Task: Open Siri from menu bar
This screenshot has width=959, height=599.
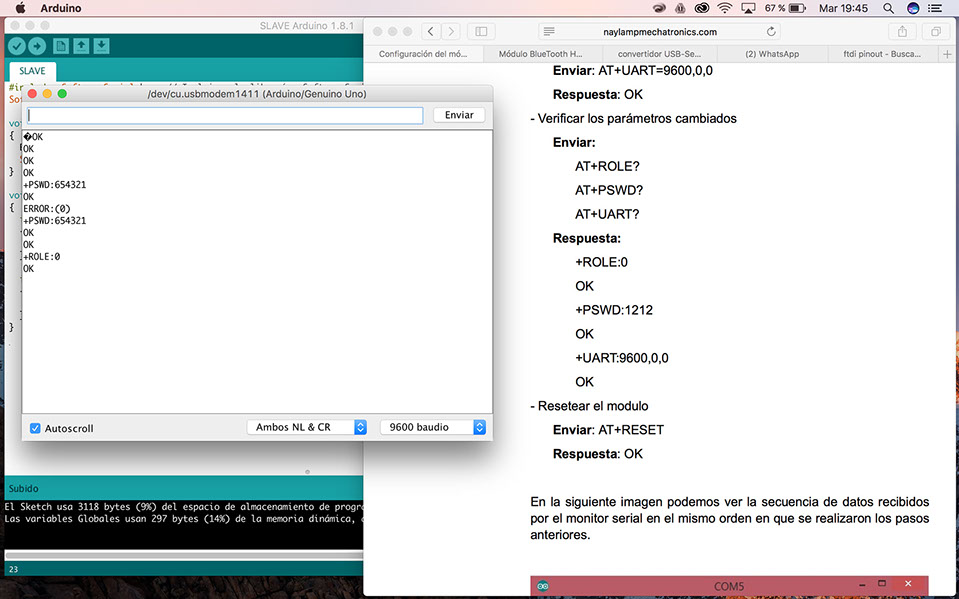Action: (x=913, y=8)
